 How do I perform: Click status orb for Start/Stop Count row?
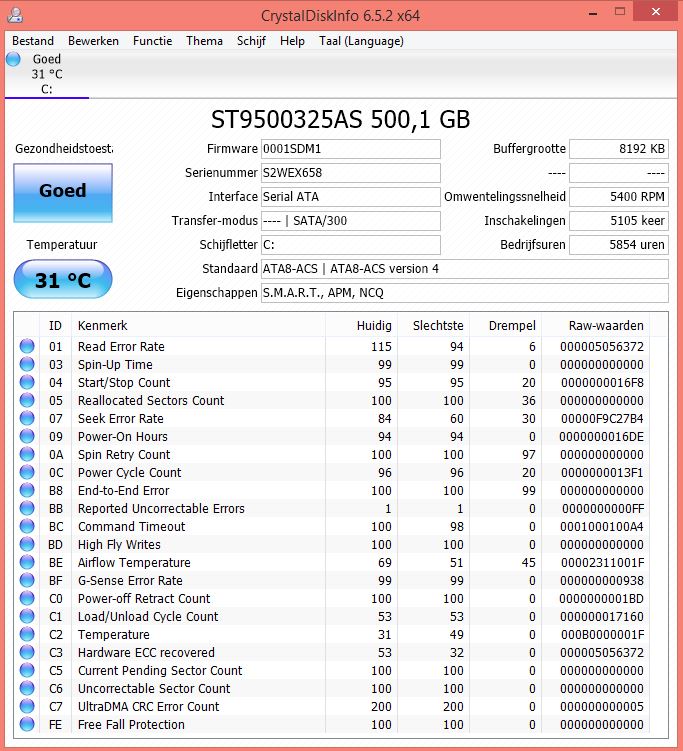pyautogui.click(x=27, y=382)
